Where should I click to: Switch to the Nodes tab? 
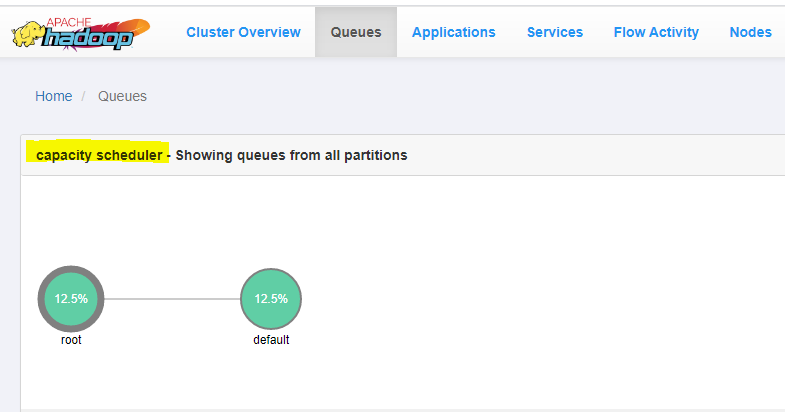(x=750, y=32)
